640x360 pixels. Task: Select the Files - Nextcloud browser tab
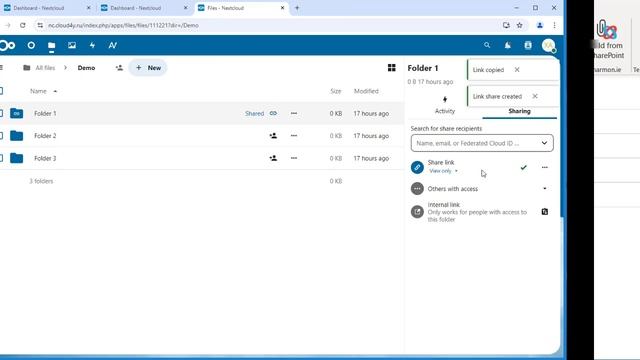241,8
